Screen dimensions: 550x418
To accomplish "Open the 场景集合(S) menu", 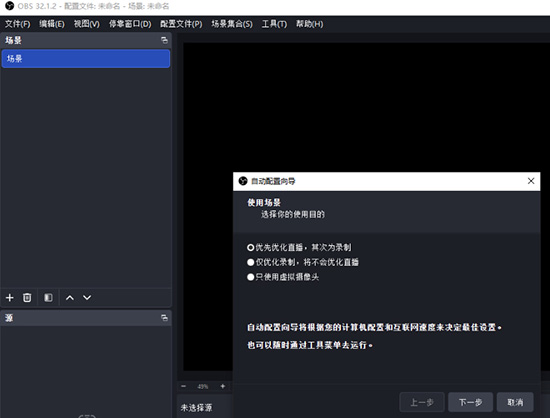I will pyautogui.click(x=232, y=24).
